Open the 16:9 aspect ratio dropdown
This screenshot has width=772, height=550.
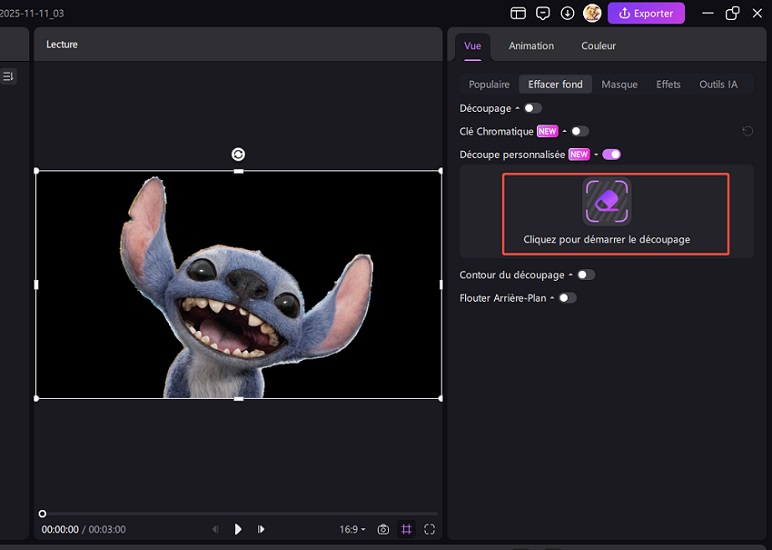pyautogui.click(x=353, y=529)
